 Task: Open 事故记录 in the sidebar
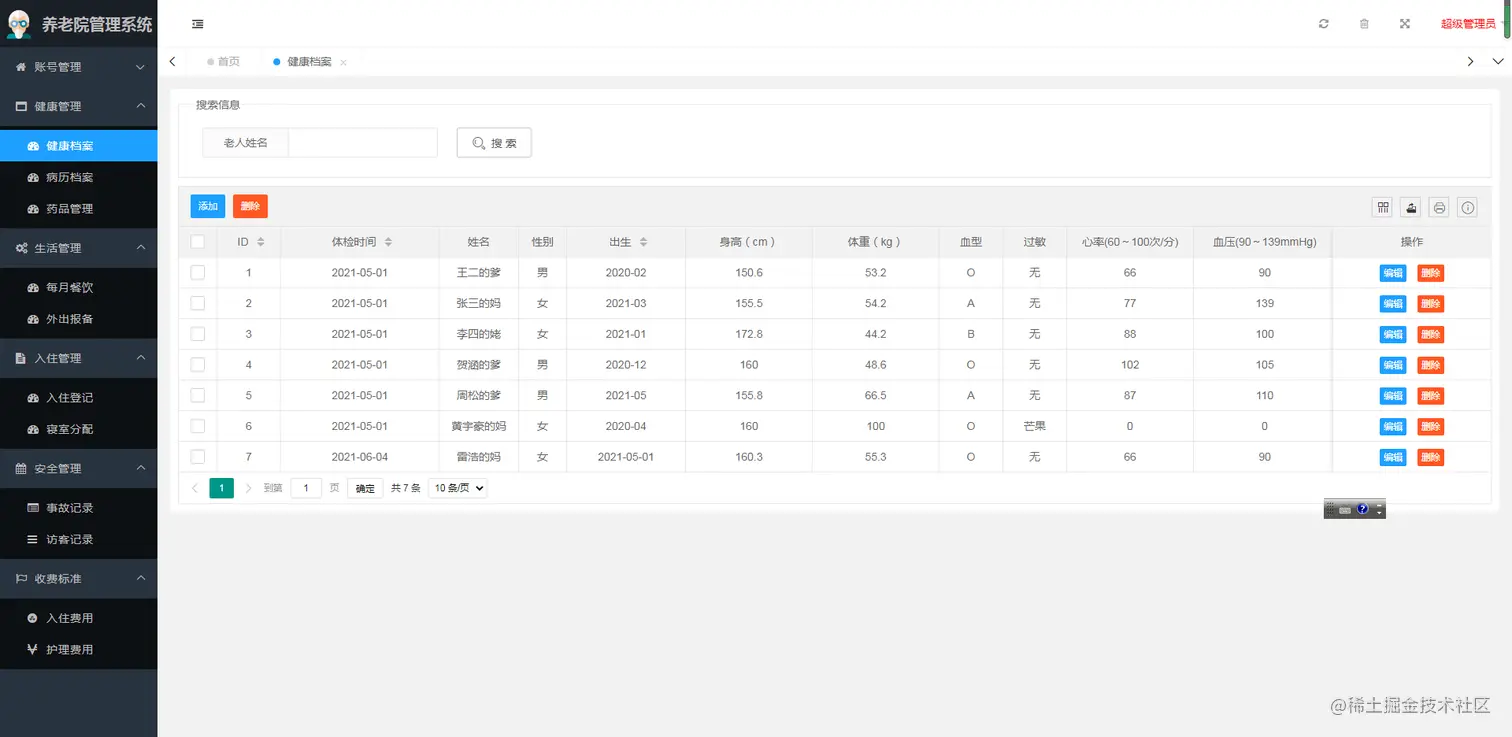pyautogui.click(x=79, y=508)
